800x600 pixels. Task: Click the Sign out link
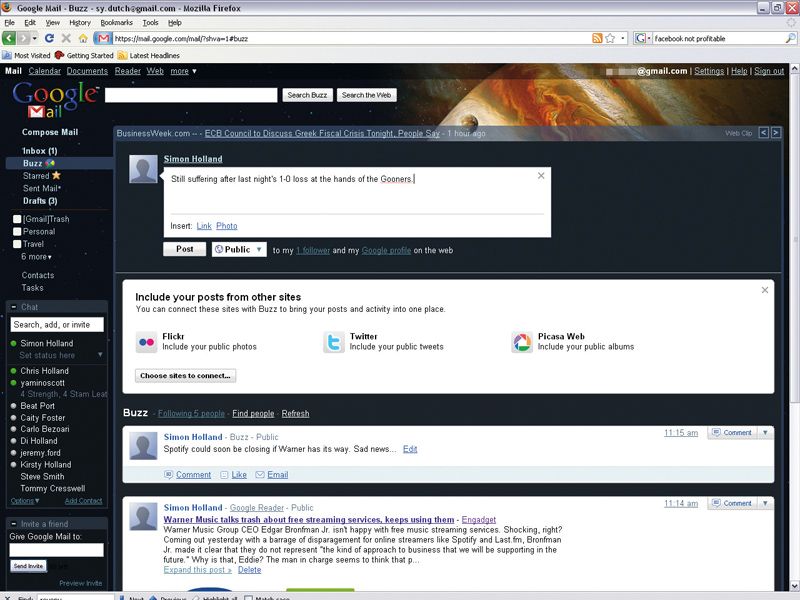pyautogui.click(x=769, y=71)
